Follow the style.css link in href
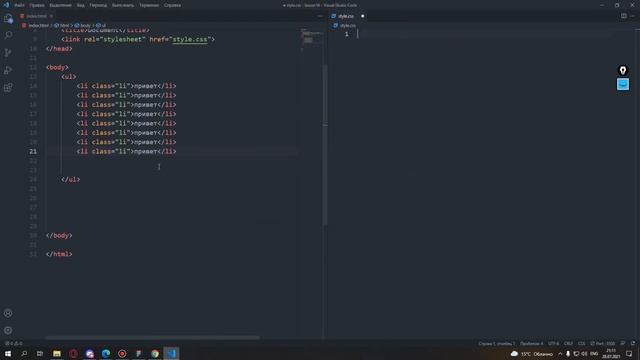Viewport: 640px width, 360px height. click(x=190, y=40)
